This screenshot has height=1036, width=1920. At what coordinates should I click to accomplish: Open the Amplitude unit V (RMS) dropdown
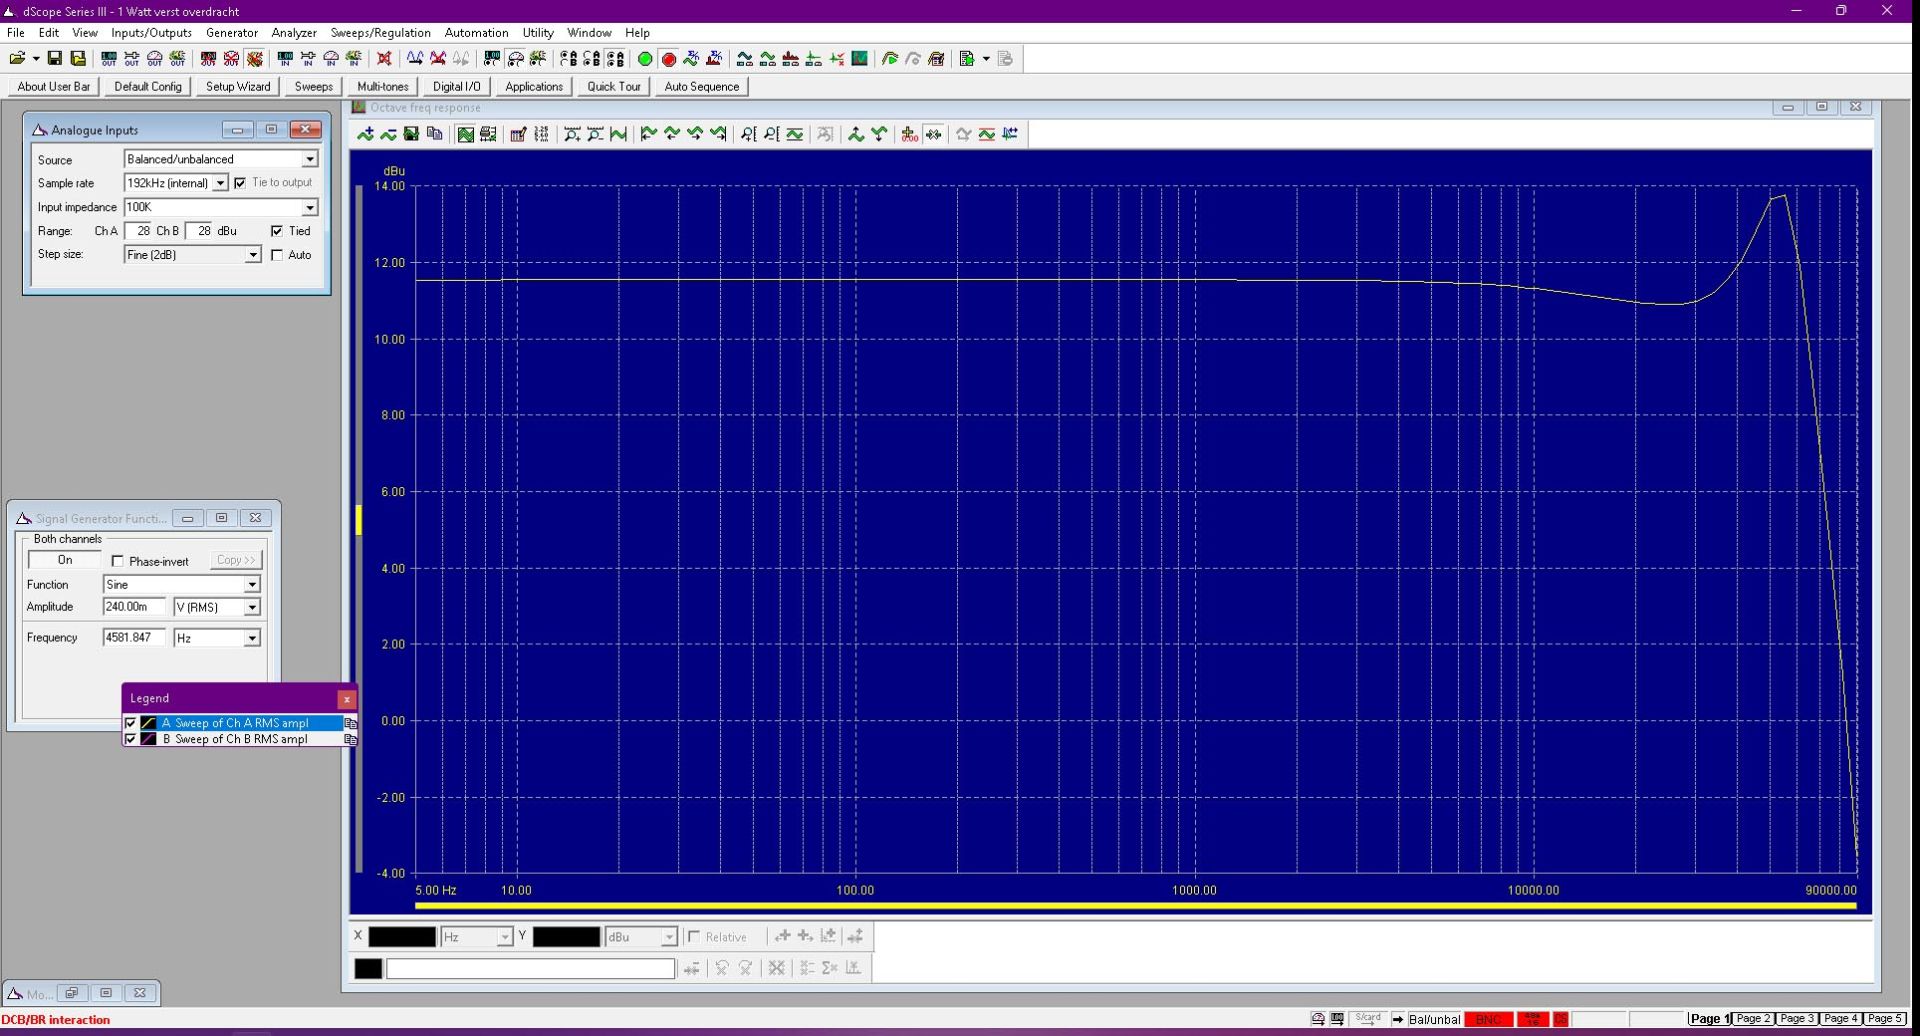[252, 607]
